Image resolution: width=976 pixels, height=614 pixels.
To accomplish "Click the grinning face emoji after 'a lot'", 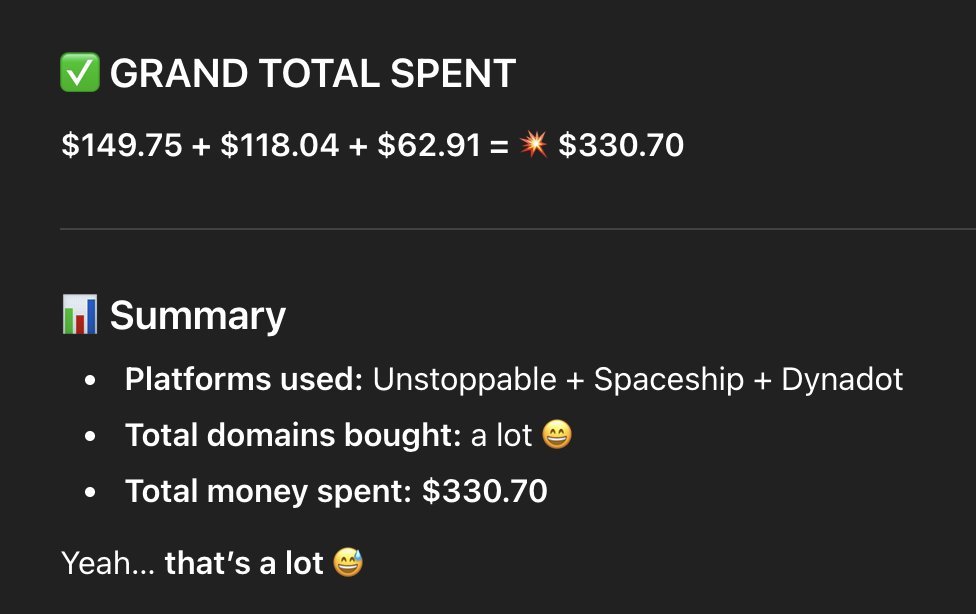I will pos(557,435).
